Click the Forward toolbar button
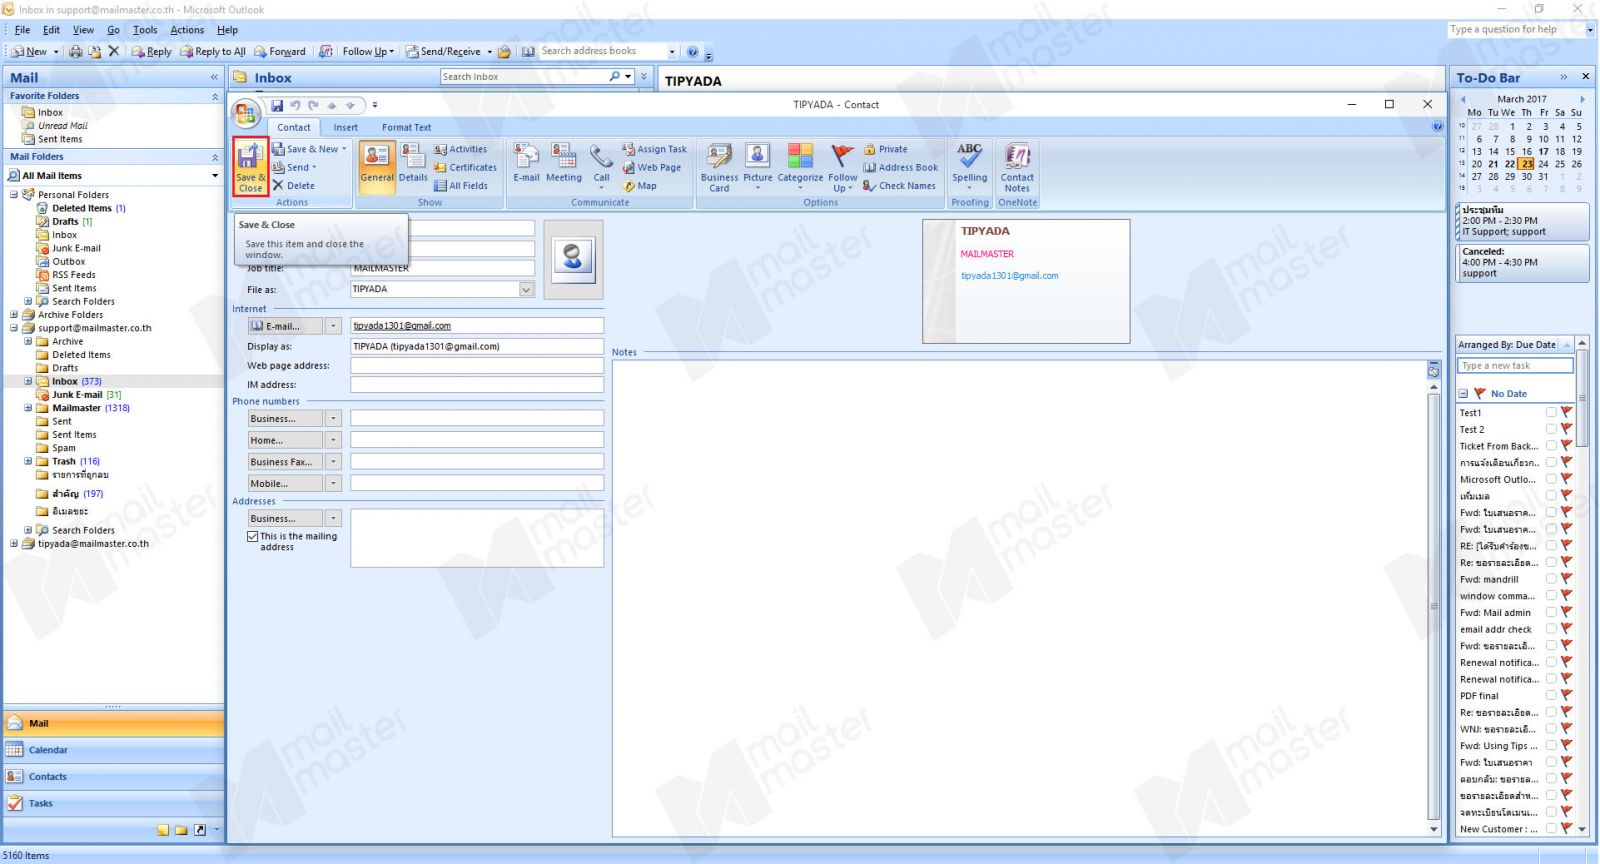1600x864 pixels. click(x=280, y=51)
